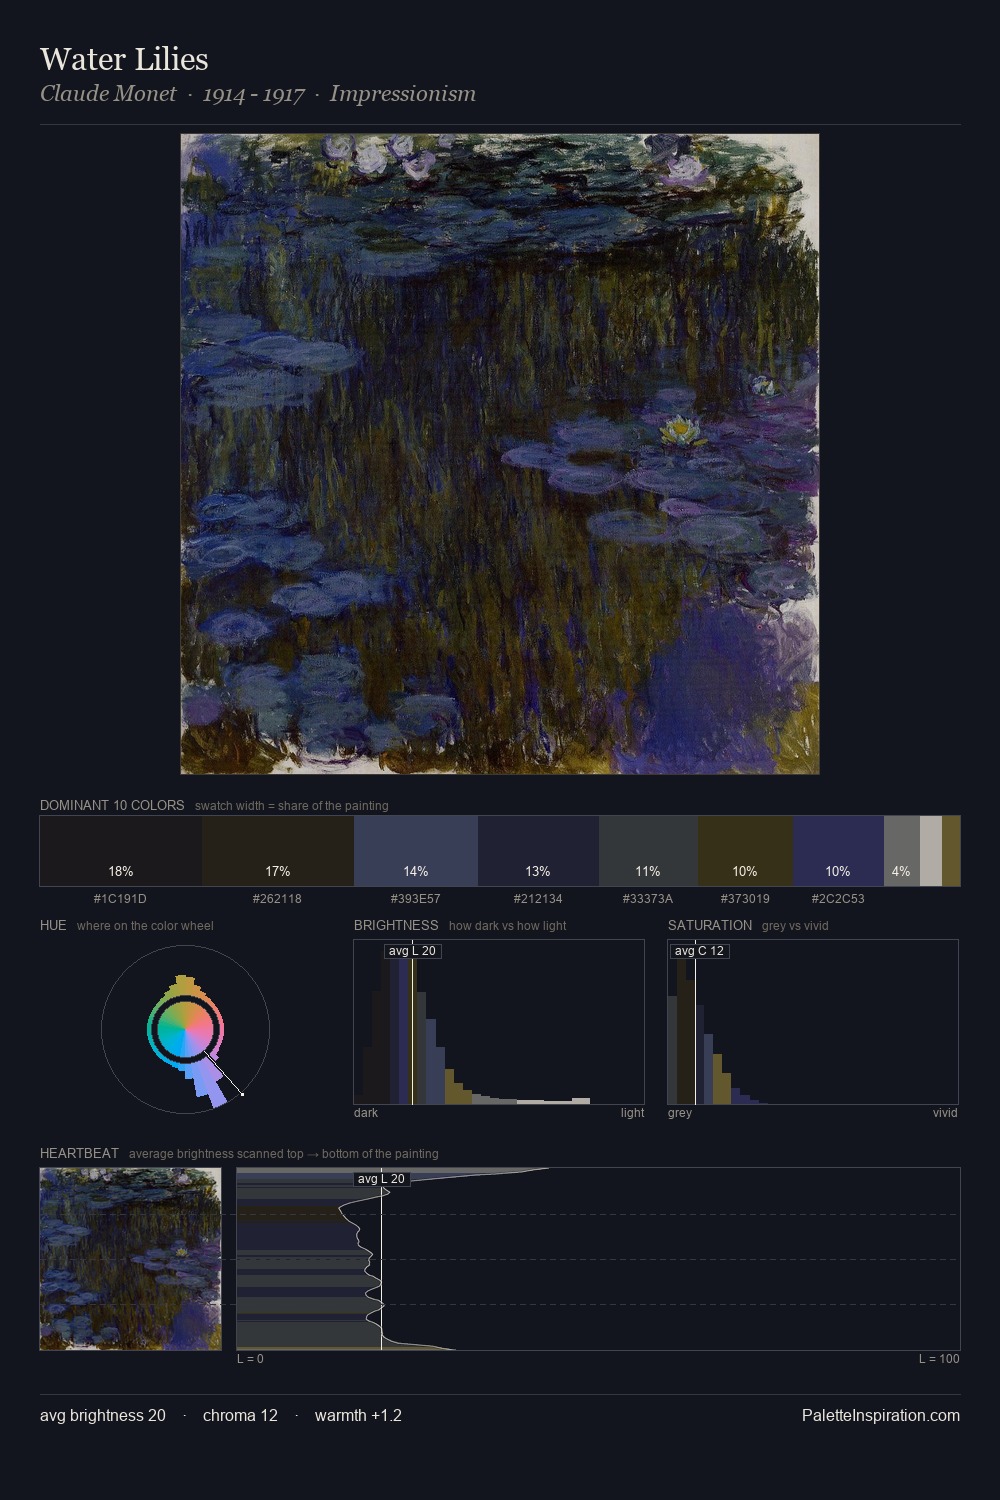Click the #2C2C53 hex label
The image size is (1000, 1500).
[x=838, y=899]
